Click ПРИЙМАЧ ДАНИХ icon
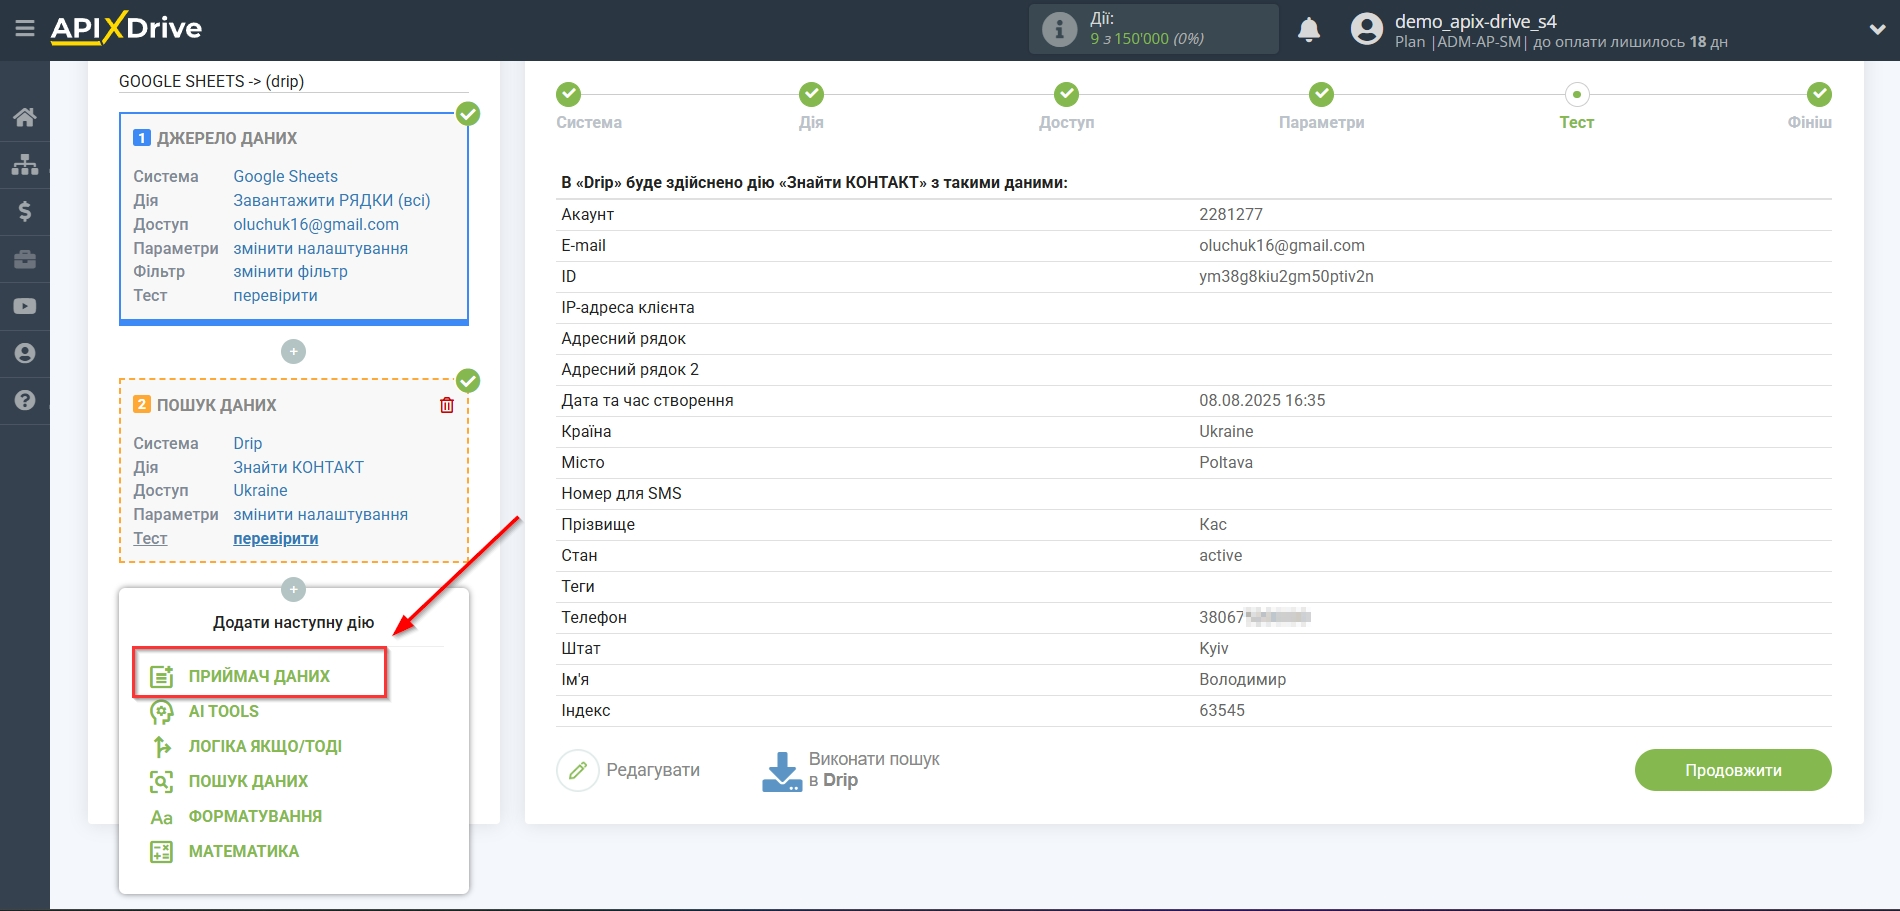The height and width of the screenshot is (911, 1900). (162, 677)
